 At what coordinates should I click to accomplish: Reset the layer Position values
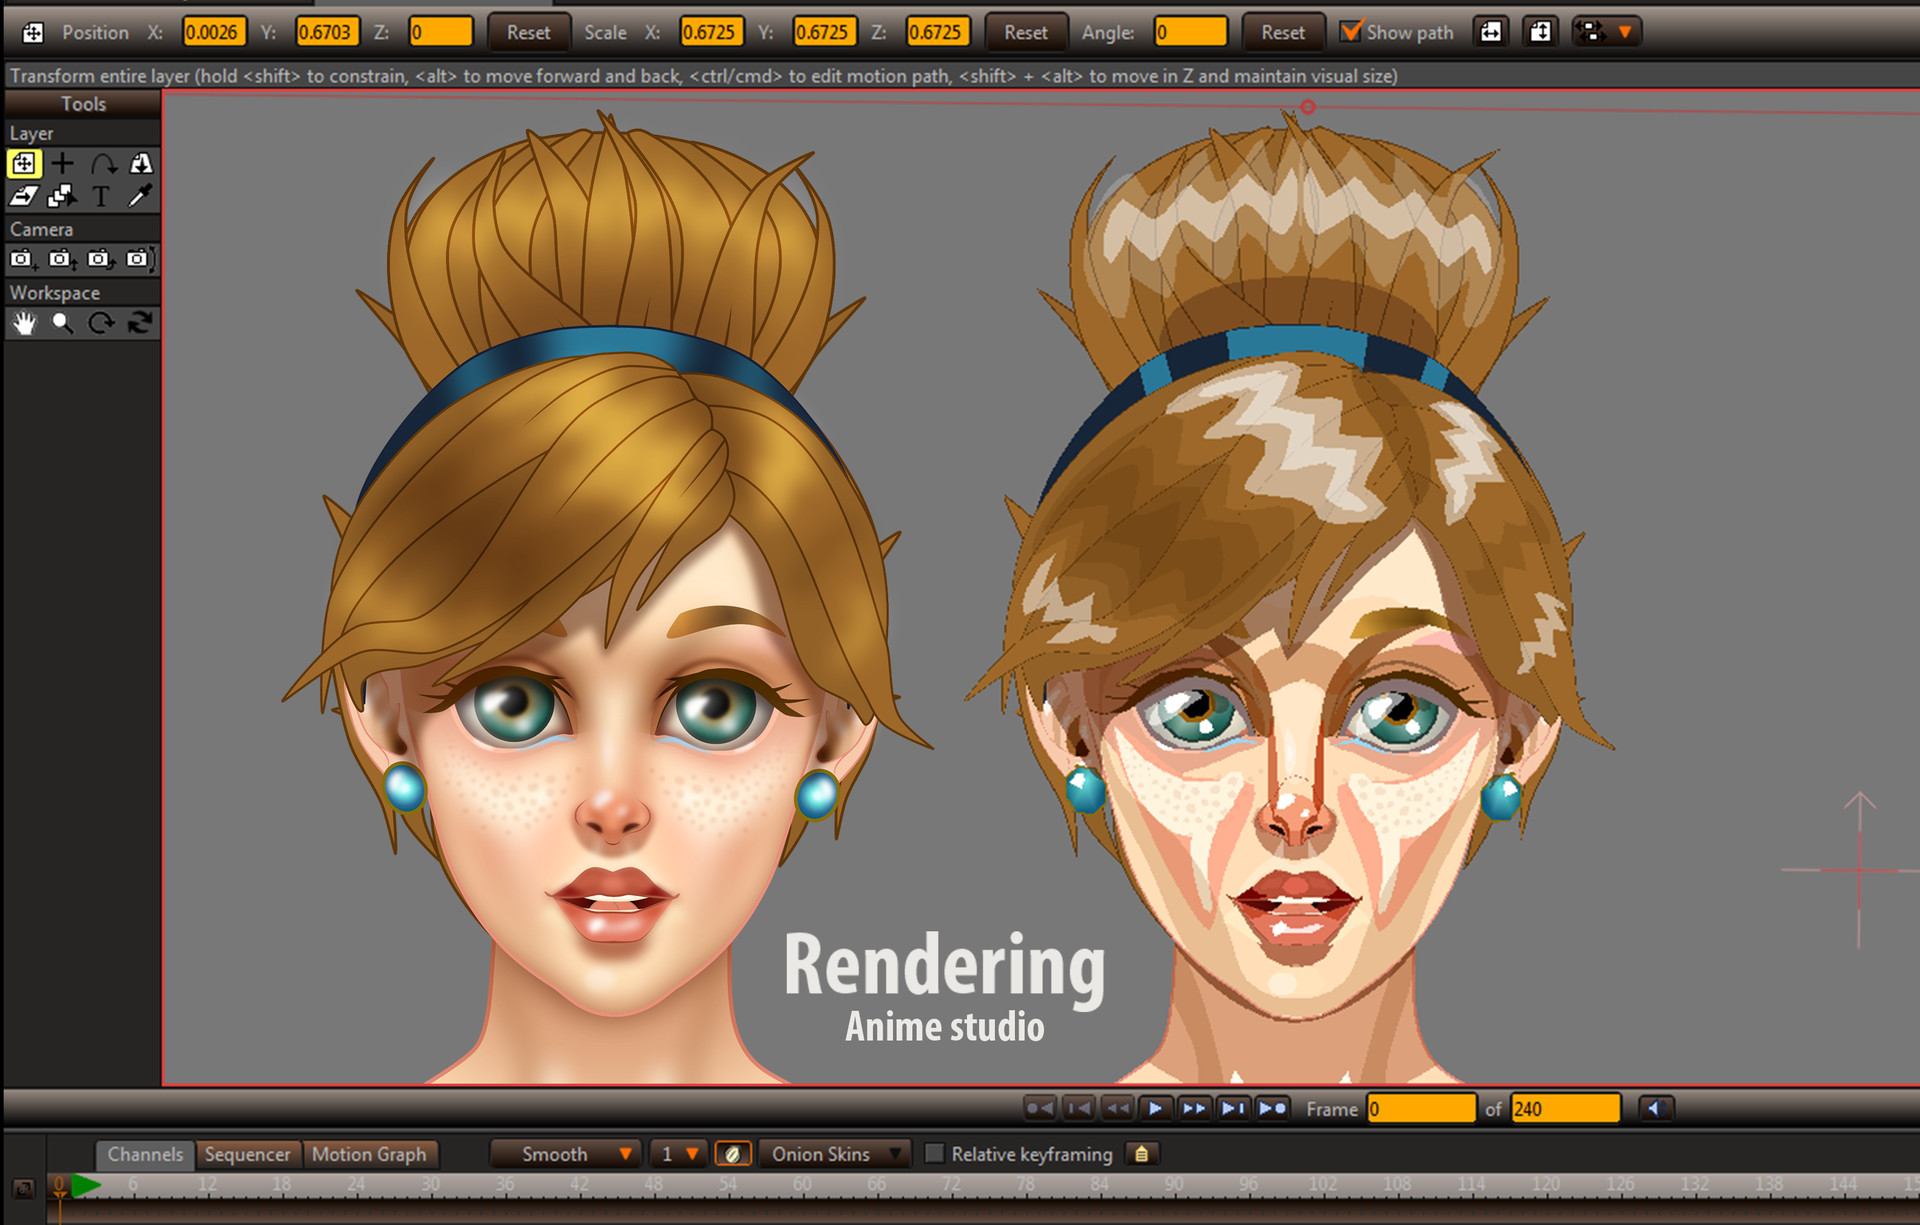pos(528,31)
